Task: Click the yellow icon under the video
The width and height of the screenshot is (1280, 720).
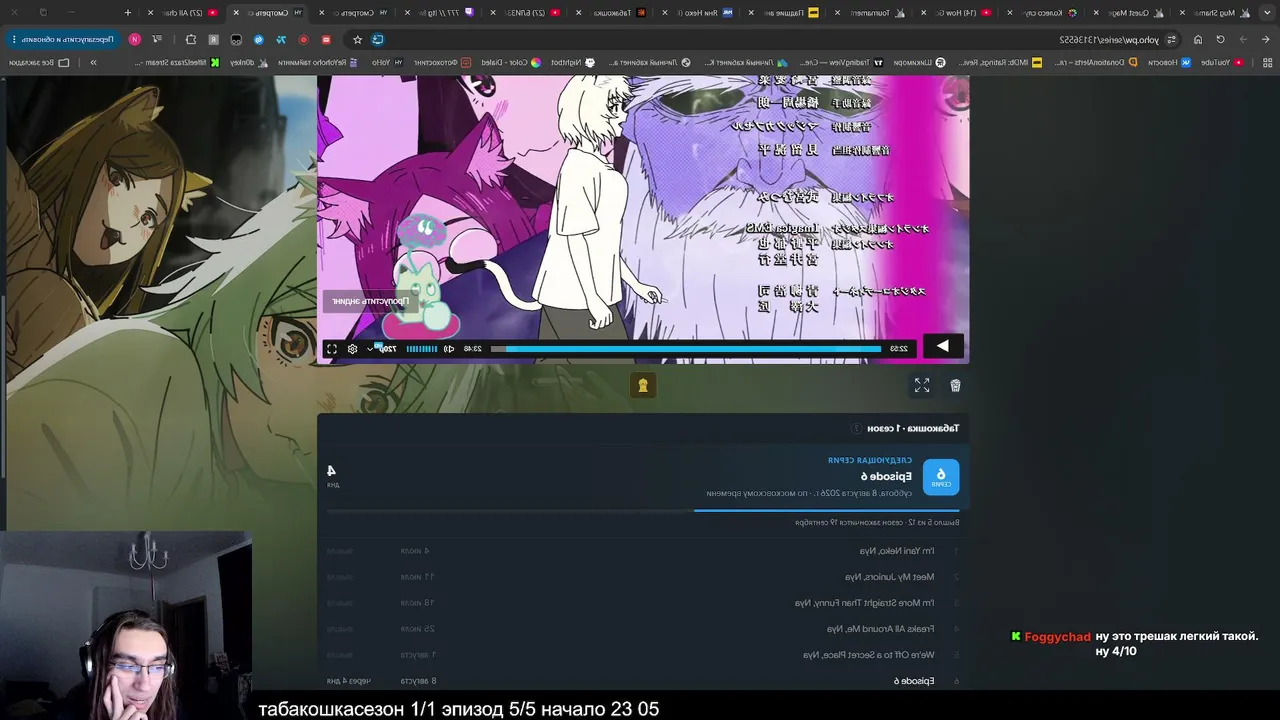Action: click(x=643, y=385)
